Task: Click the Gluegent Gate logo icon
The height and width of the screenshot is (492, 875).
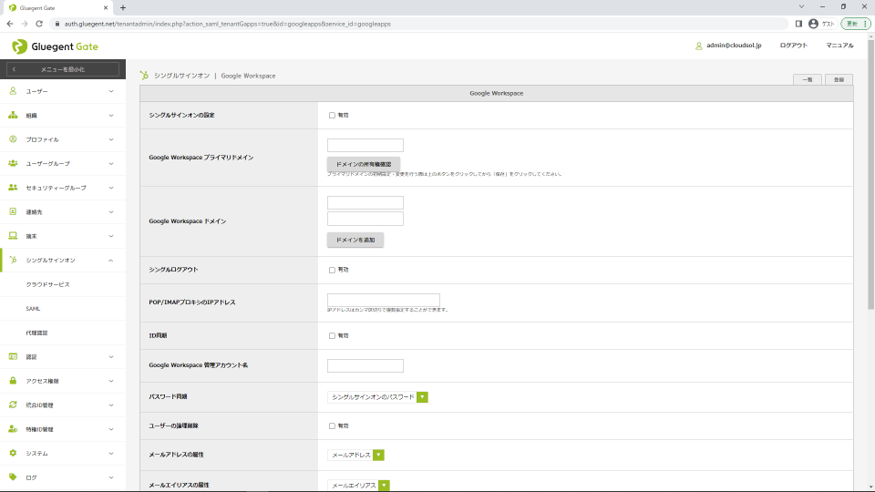Action: 19,46
